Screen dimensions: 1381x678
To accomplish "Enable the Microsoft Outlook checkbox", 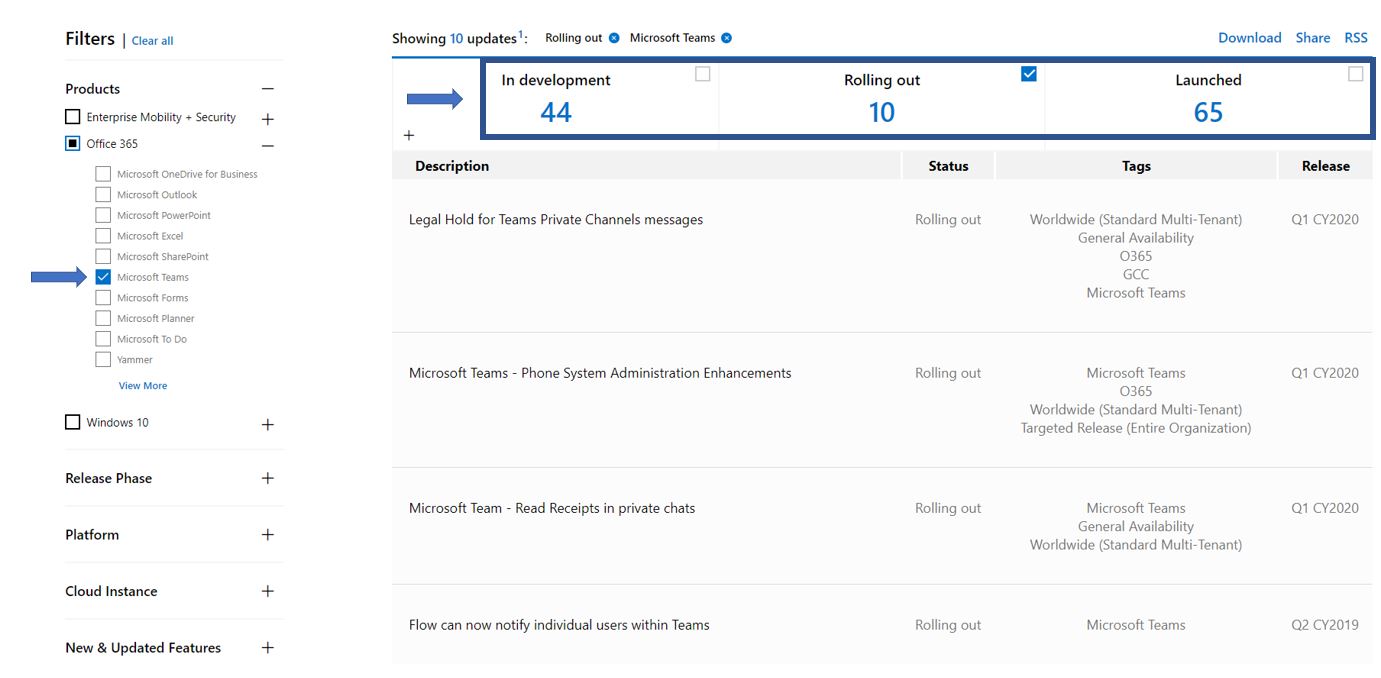I will pos(103,195).
